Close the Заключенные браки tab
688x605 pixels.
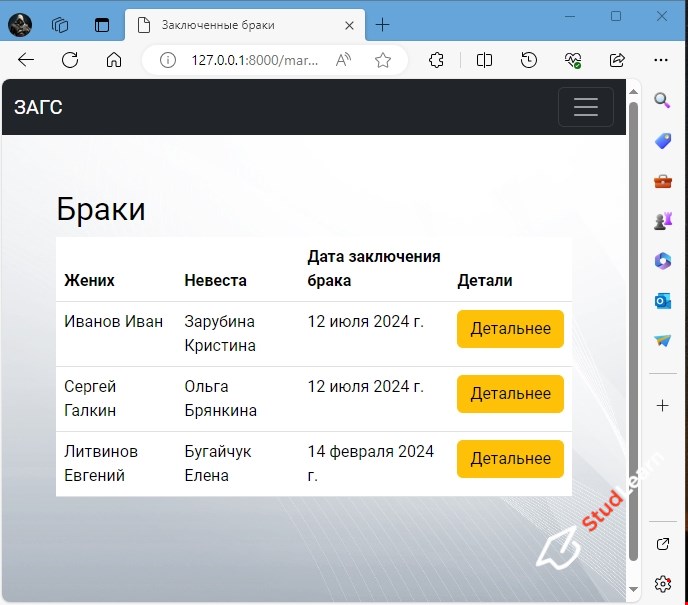pos(349,25)
